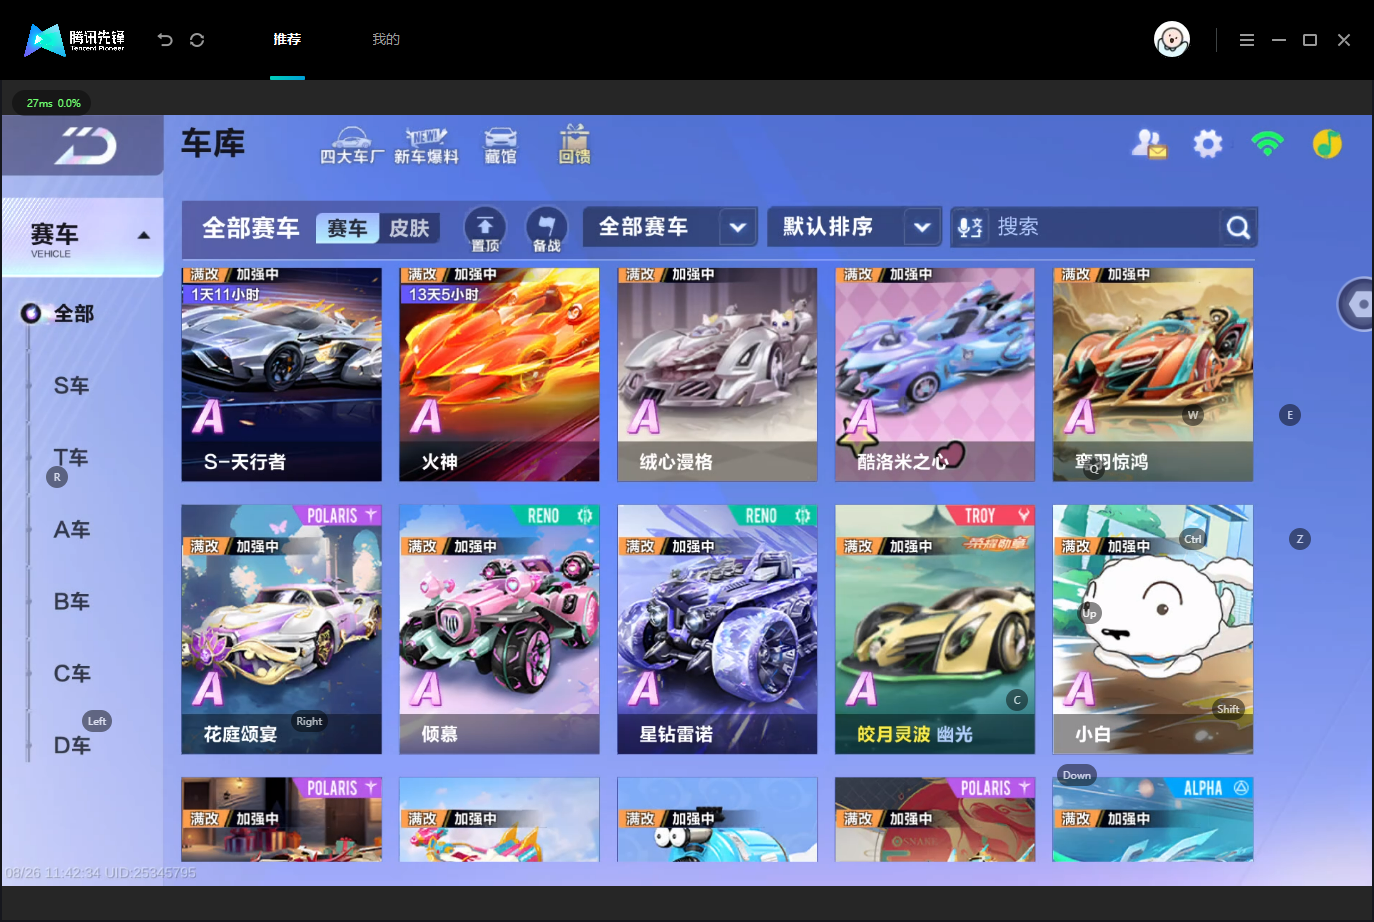Open the 回馈 gift rewards icon
Viewport: 1374px width, 922px height.
point(574,145)
